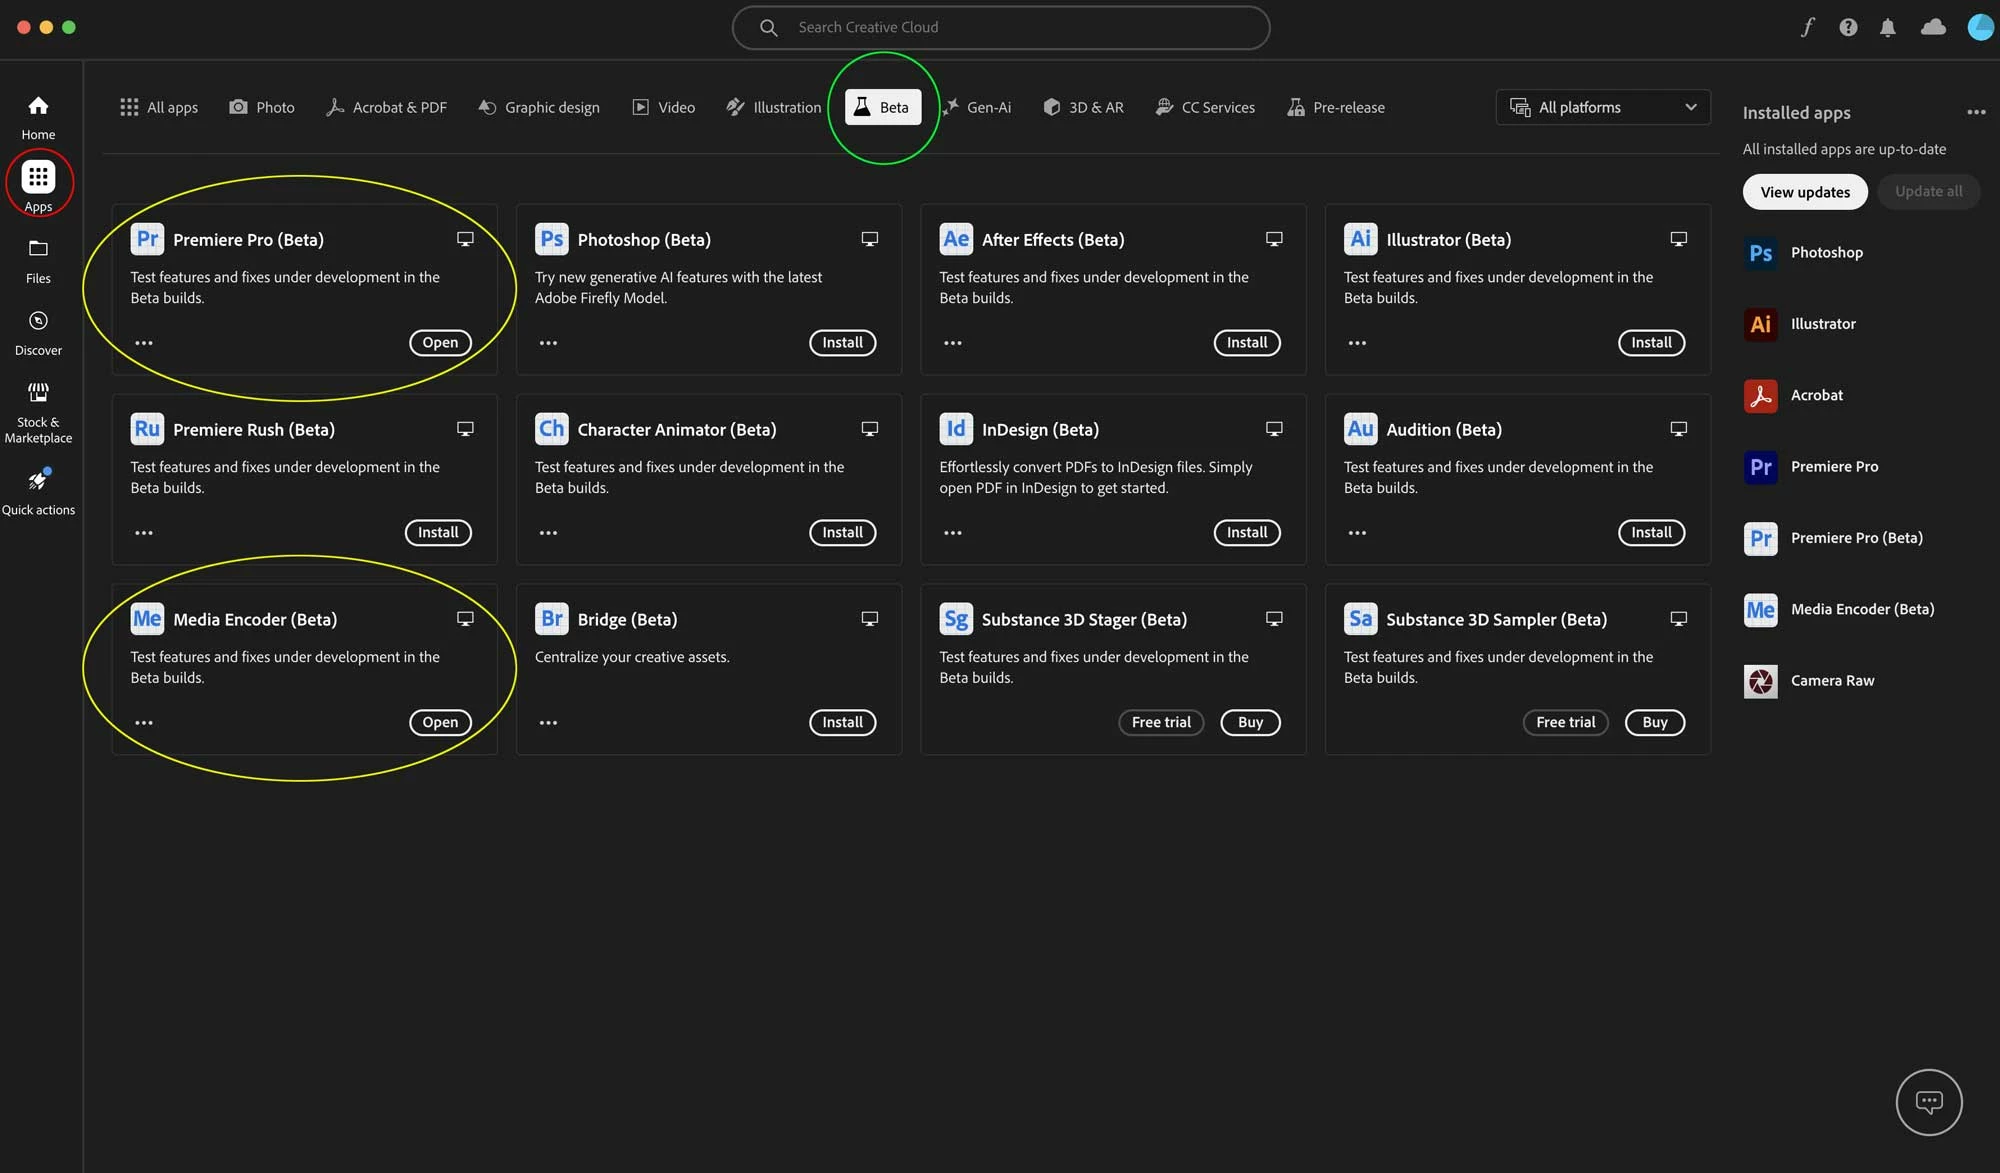
Task: Open the cloud sync status icon
Action: click(1933, 28)
